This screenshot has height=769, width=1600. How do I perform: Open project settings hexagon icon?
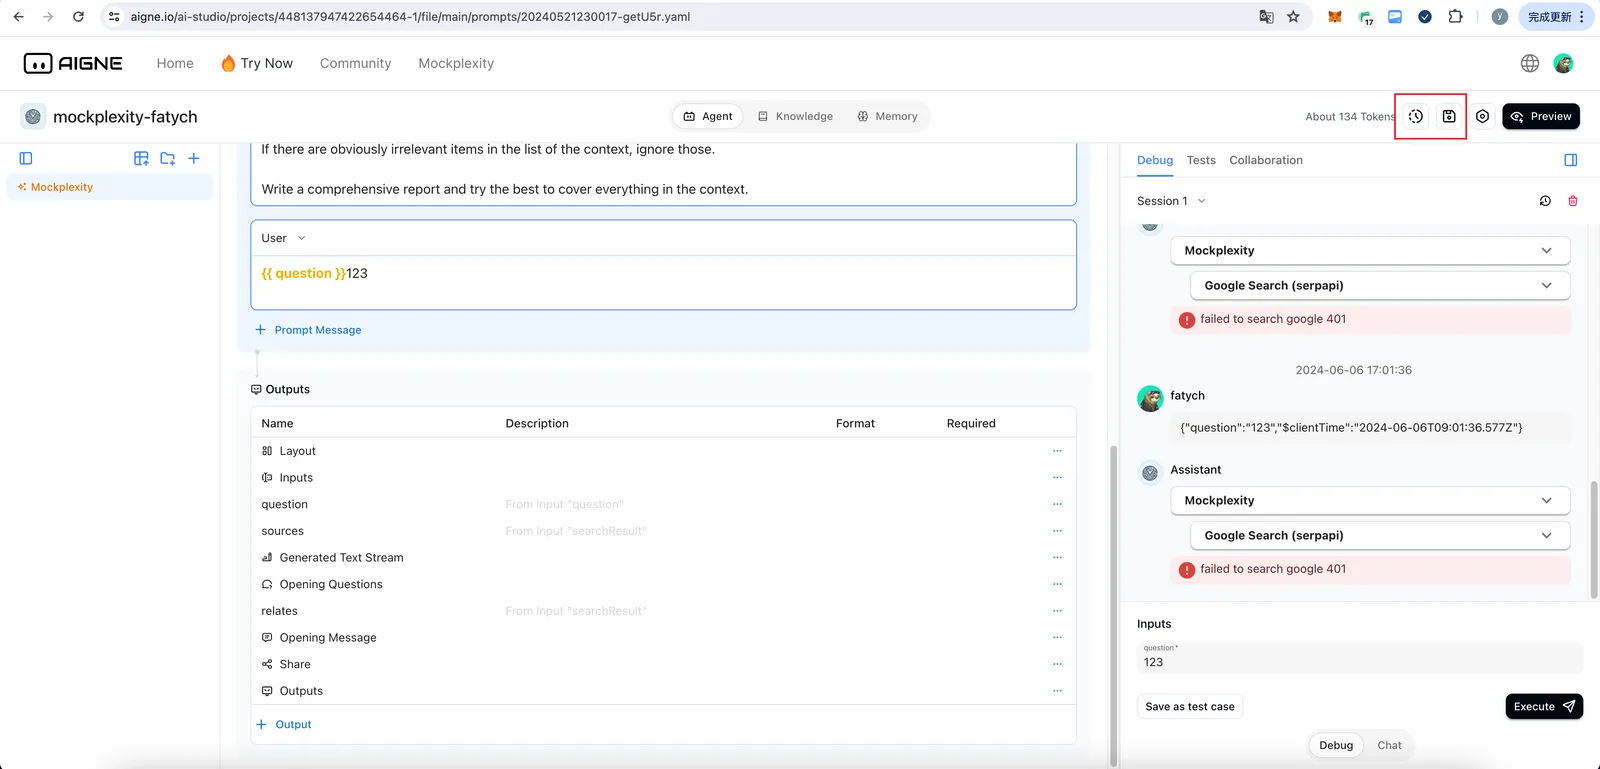(x=1483, y=116)
